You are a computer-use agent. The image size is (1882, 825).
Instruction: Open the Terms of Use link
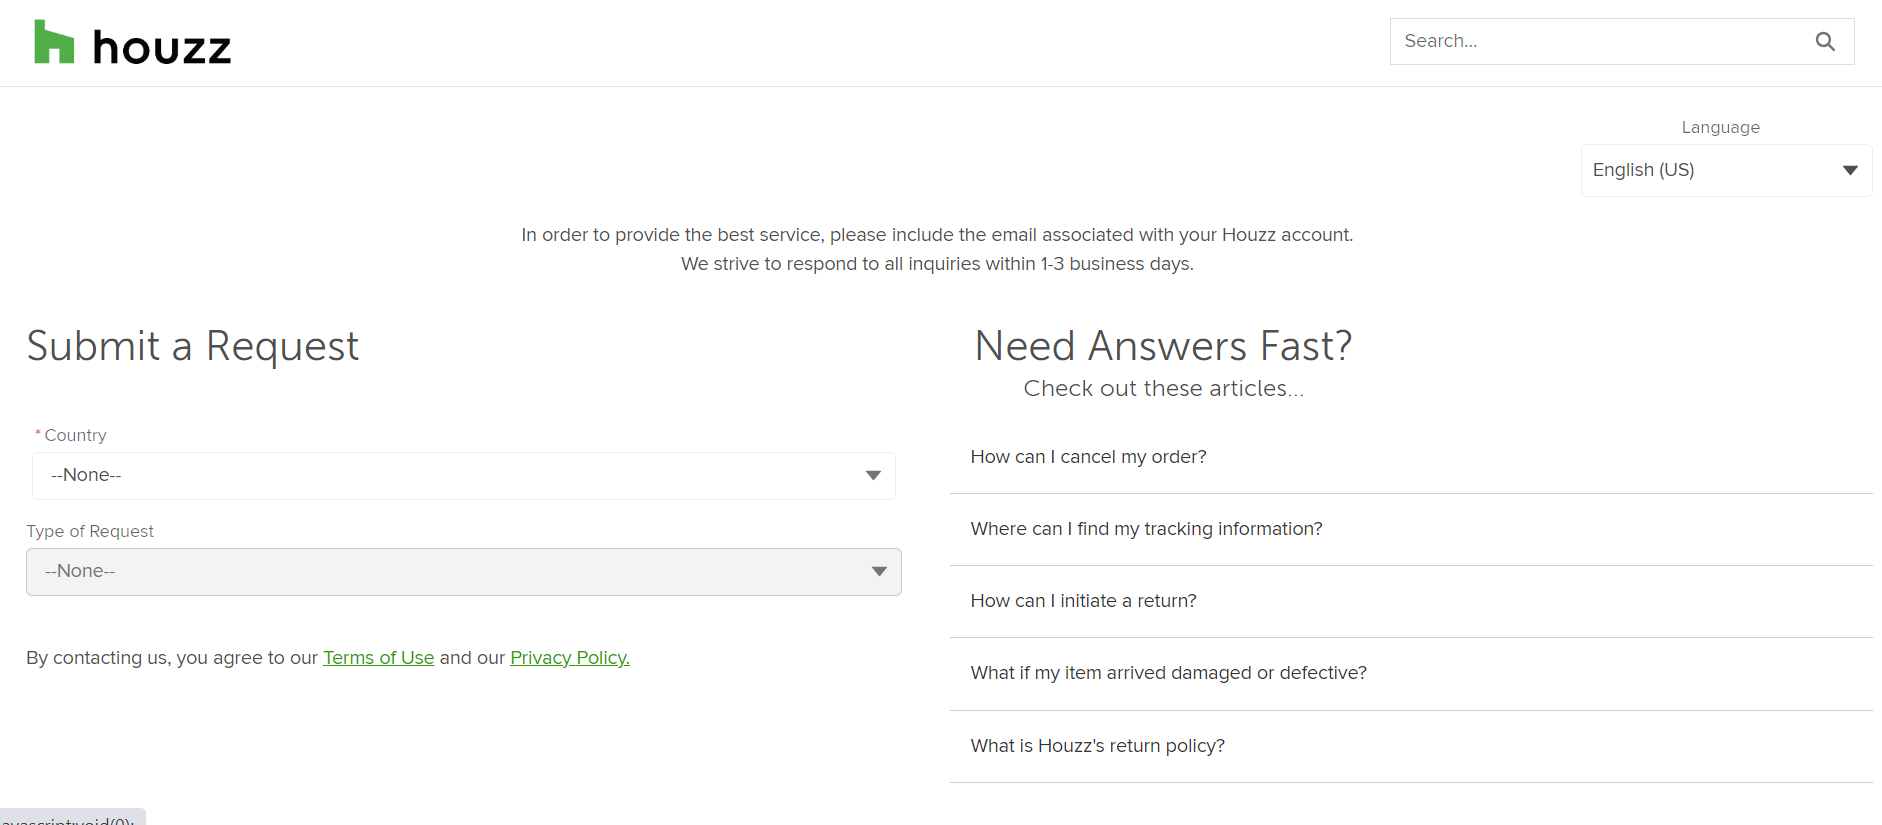tap(378, 658)
